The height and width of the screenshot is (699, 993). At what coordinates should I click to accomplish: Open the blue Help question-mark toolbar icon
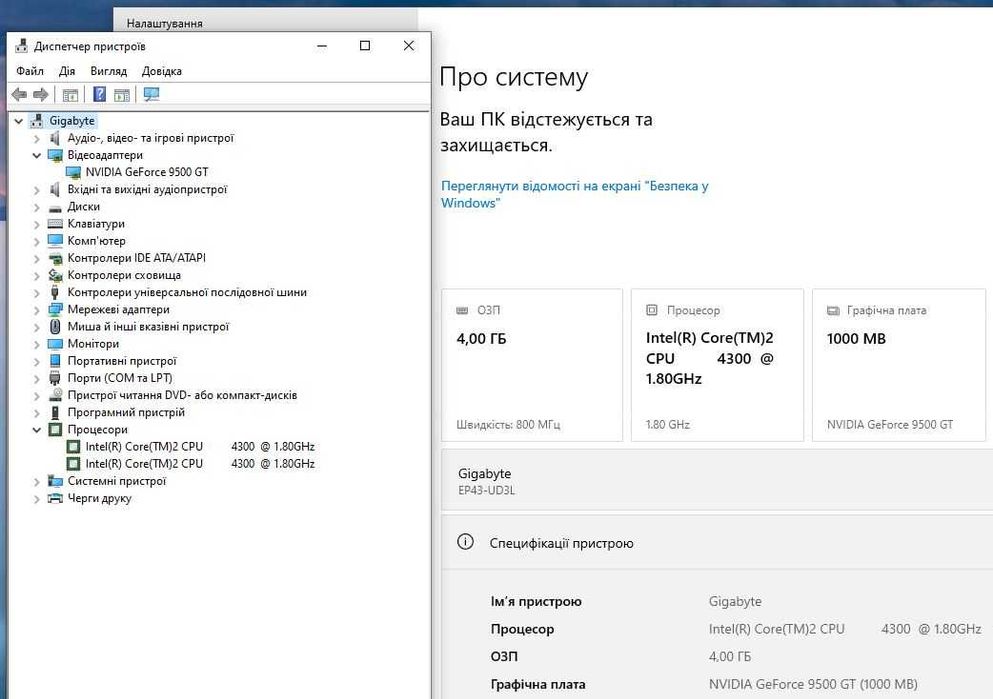[99, 95]
